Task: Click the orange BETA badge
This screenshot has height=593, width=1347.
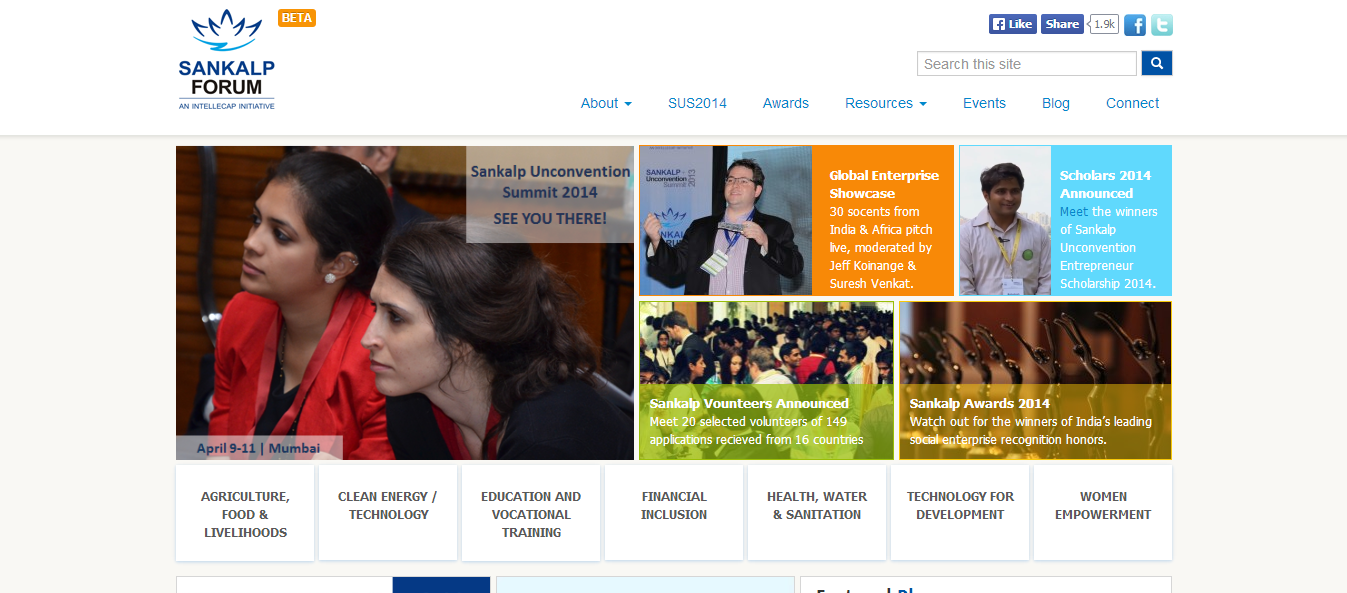Action: point(297,18)
